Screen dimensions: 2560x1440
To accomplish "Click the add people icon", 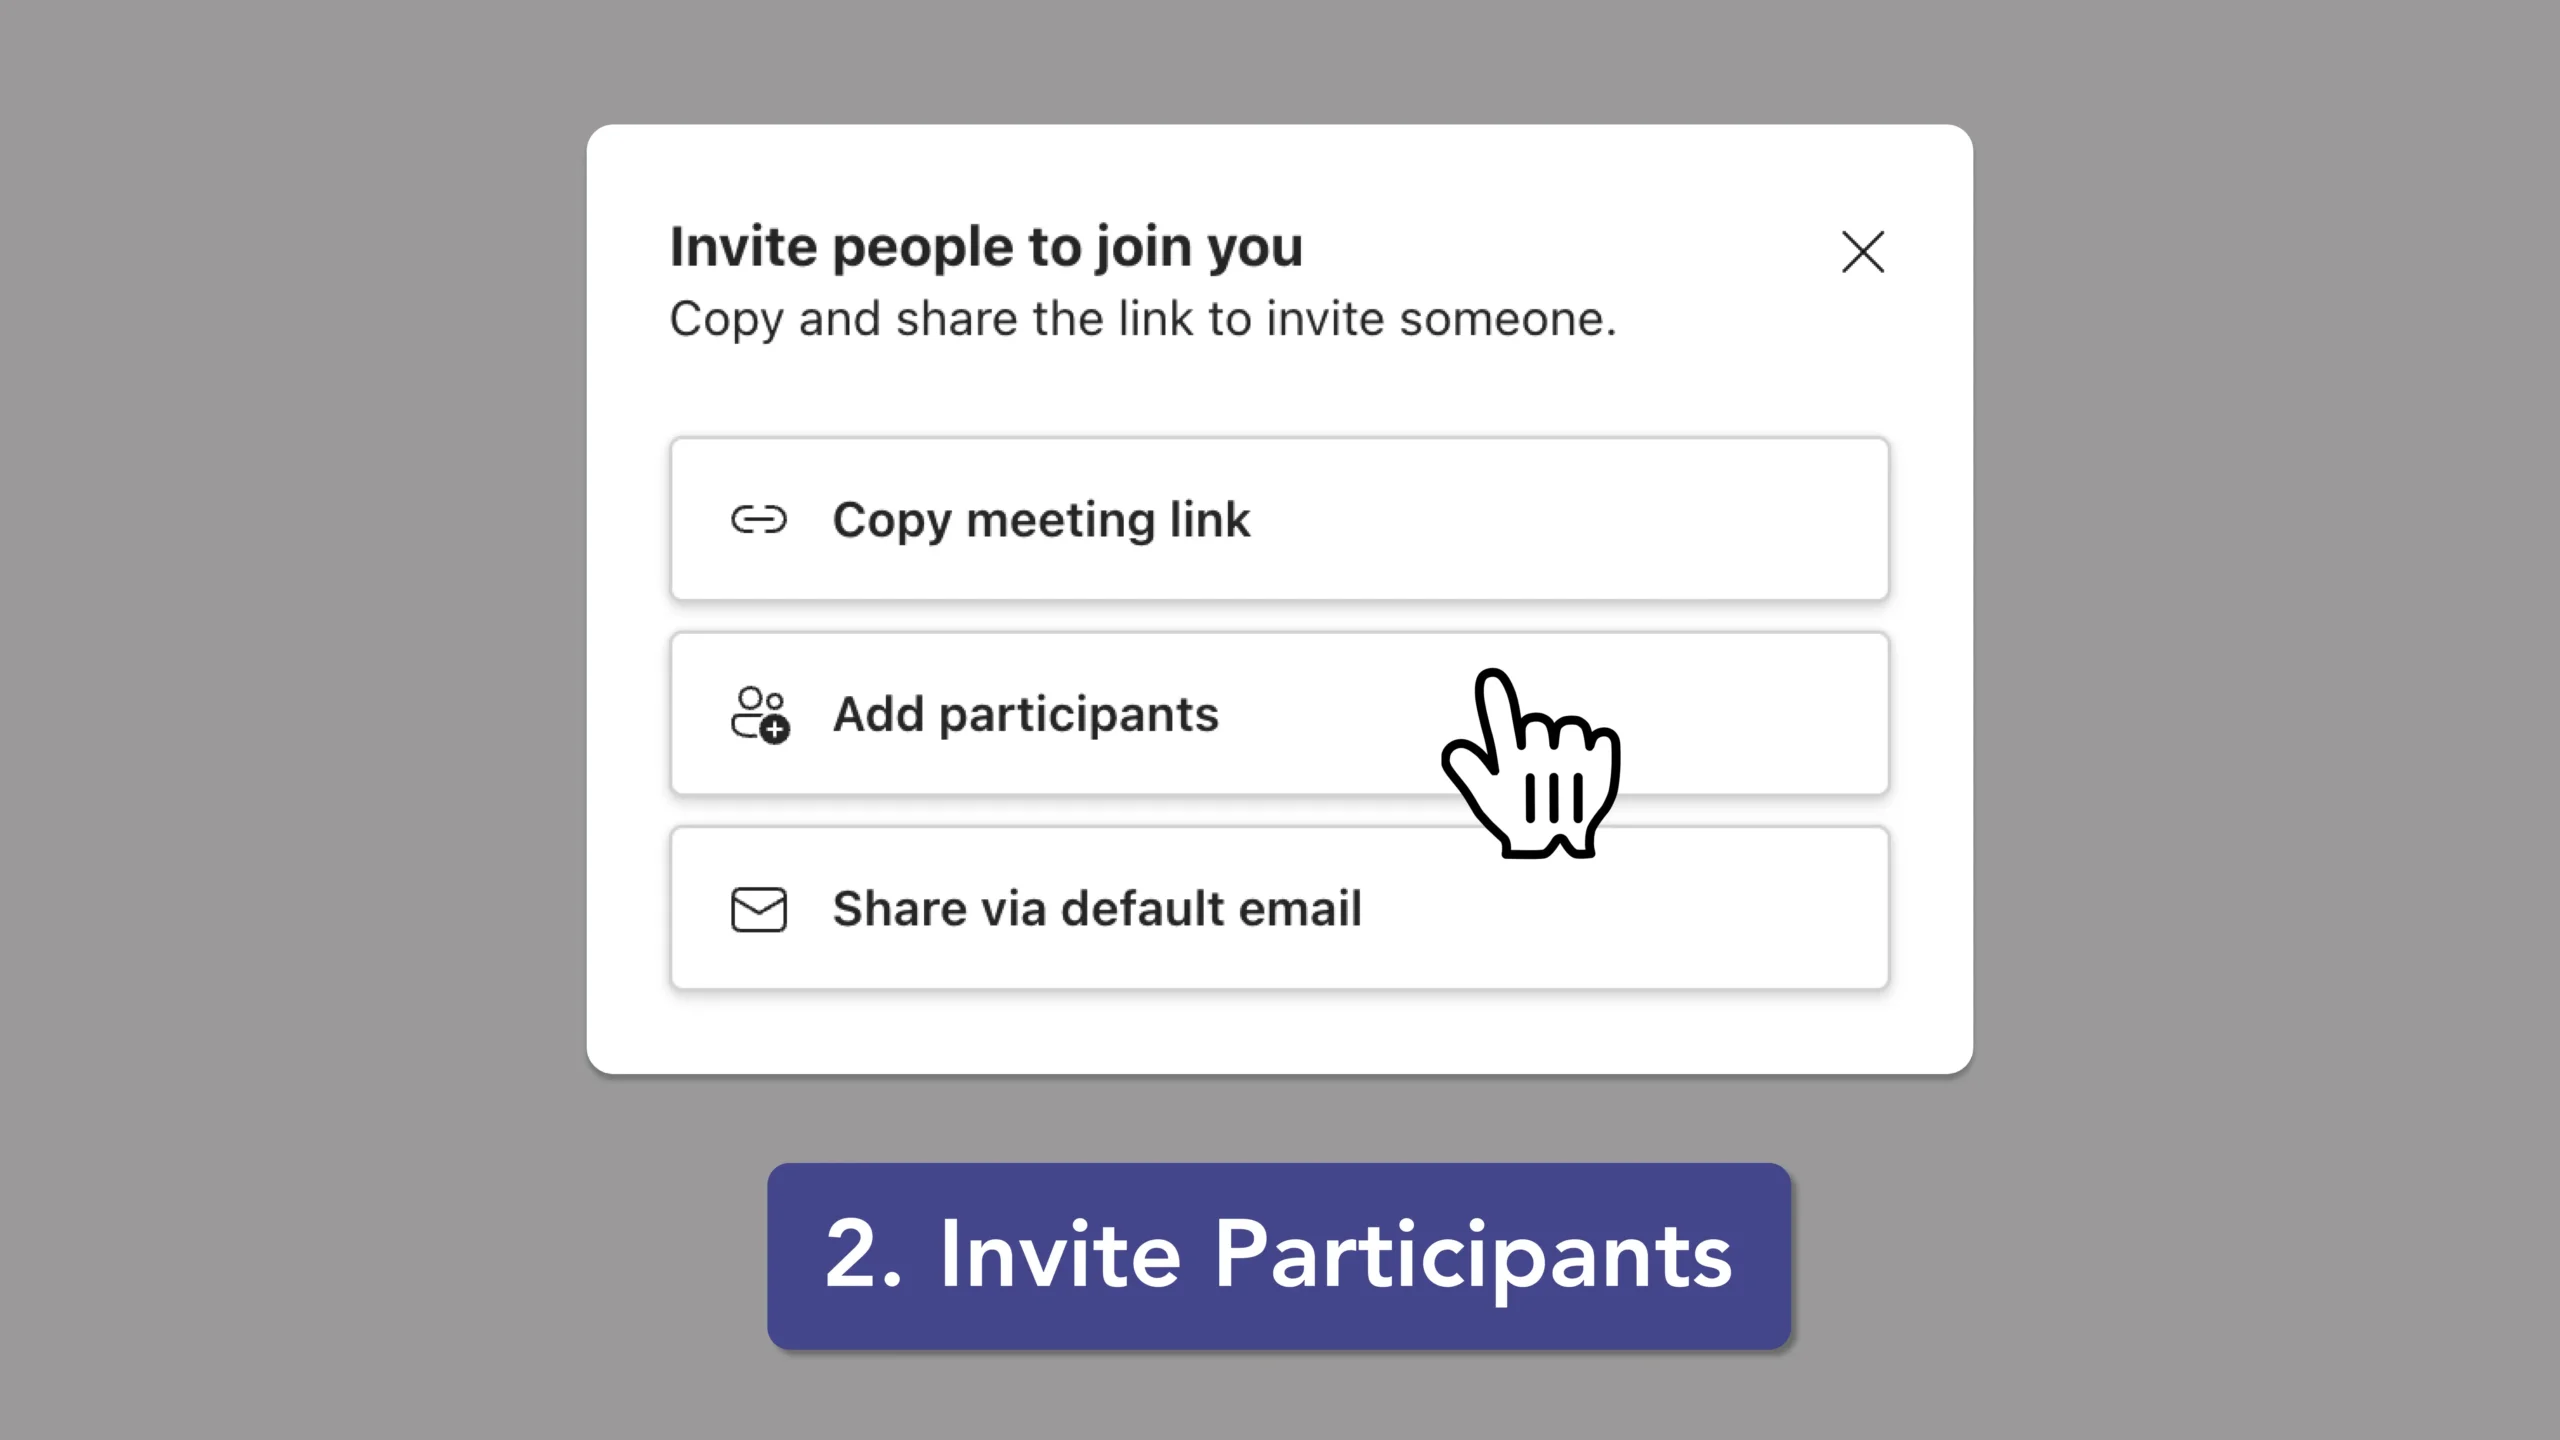I will coord(759,714).
